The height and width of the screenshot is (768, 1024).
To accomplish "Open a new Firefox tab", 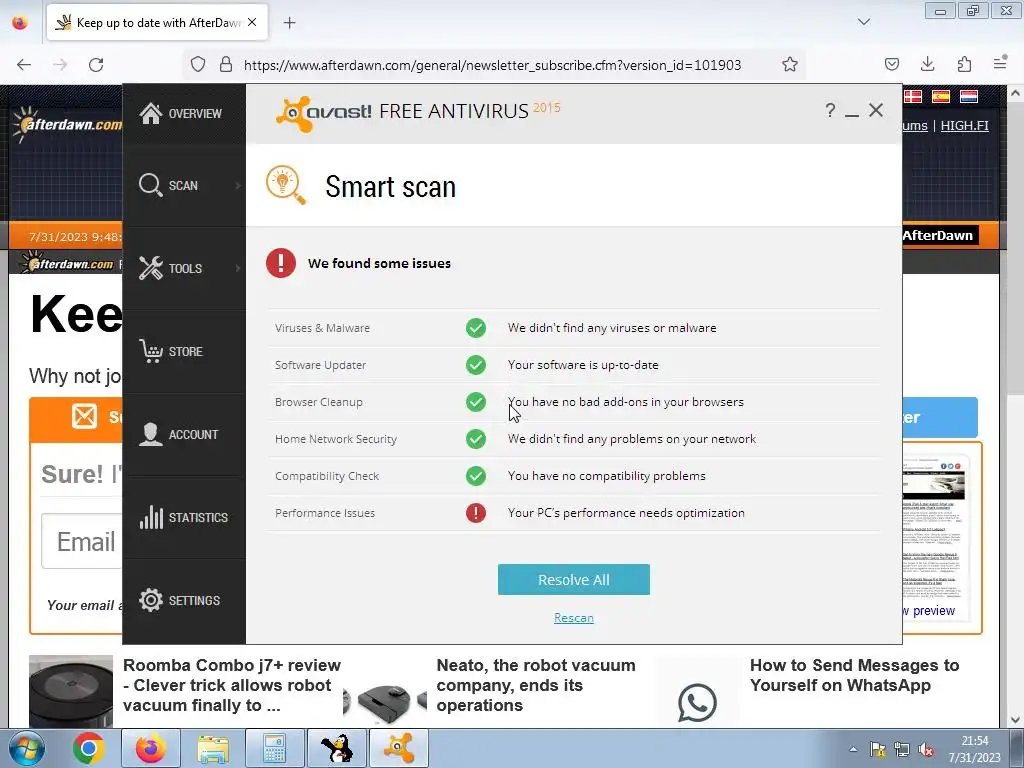I will point(289,23).
